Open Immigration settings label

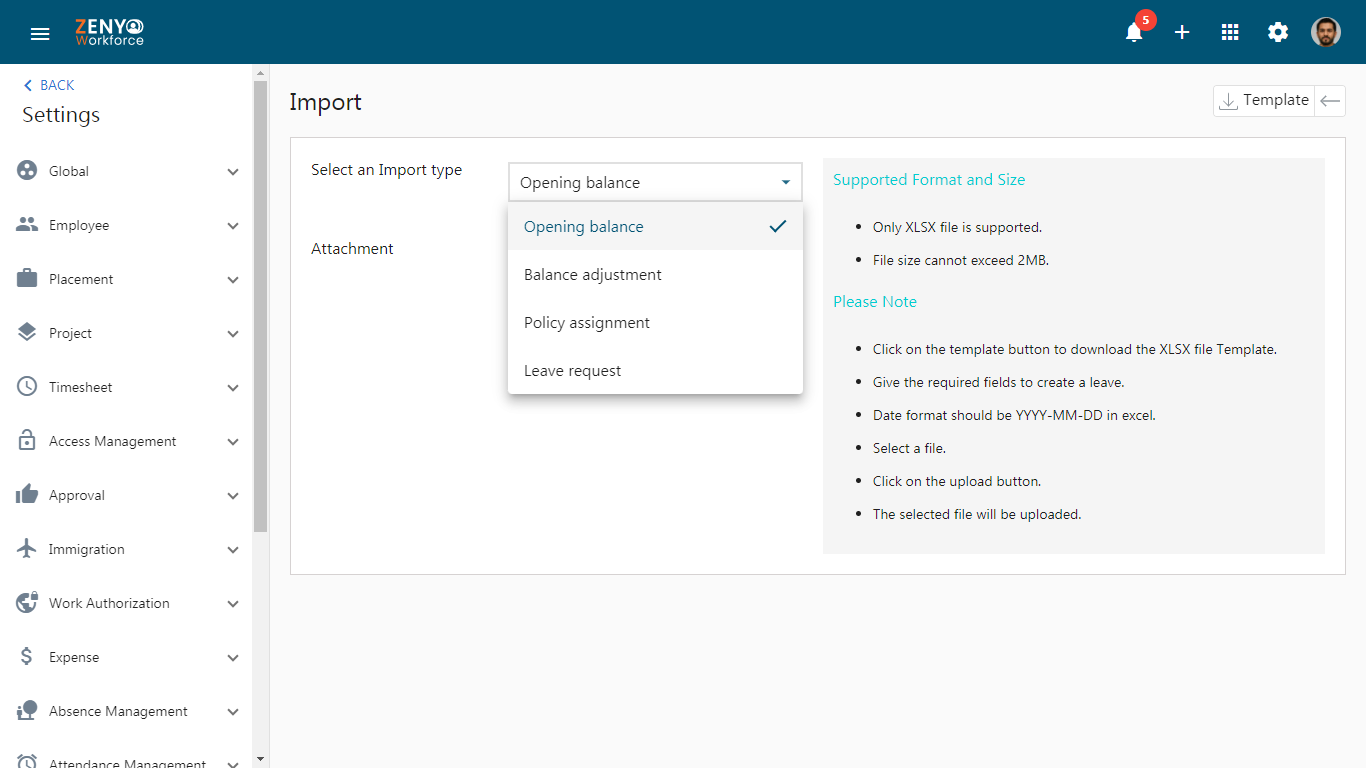pyautogui.click(x=87, y=549)
